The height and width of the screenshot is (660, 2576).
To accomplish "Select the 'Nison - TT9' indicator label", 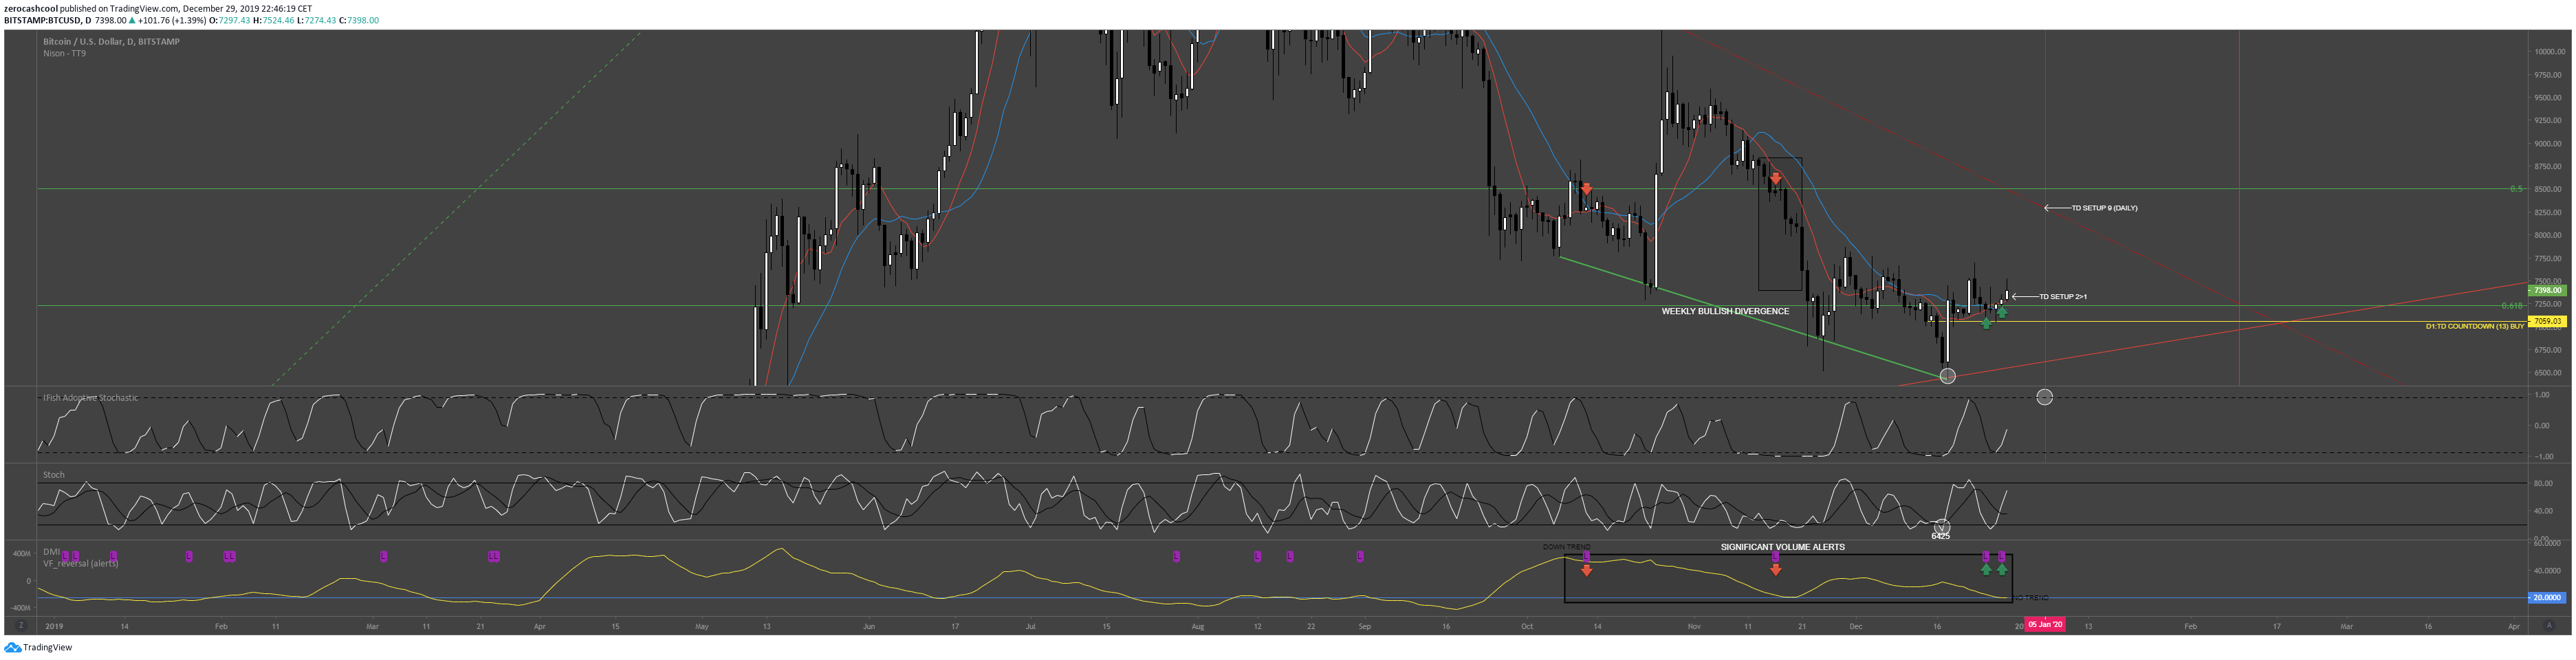I will click(64, 53).
